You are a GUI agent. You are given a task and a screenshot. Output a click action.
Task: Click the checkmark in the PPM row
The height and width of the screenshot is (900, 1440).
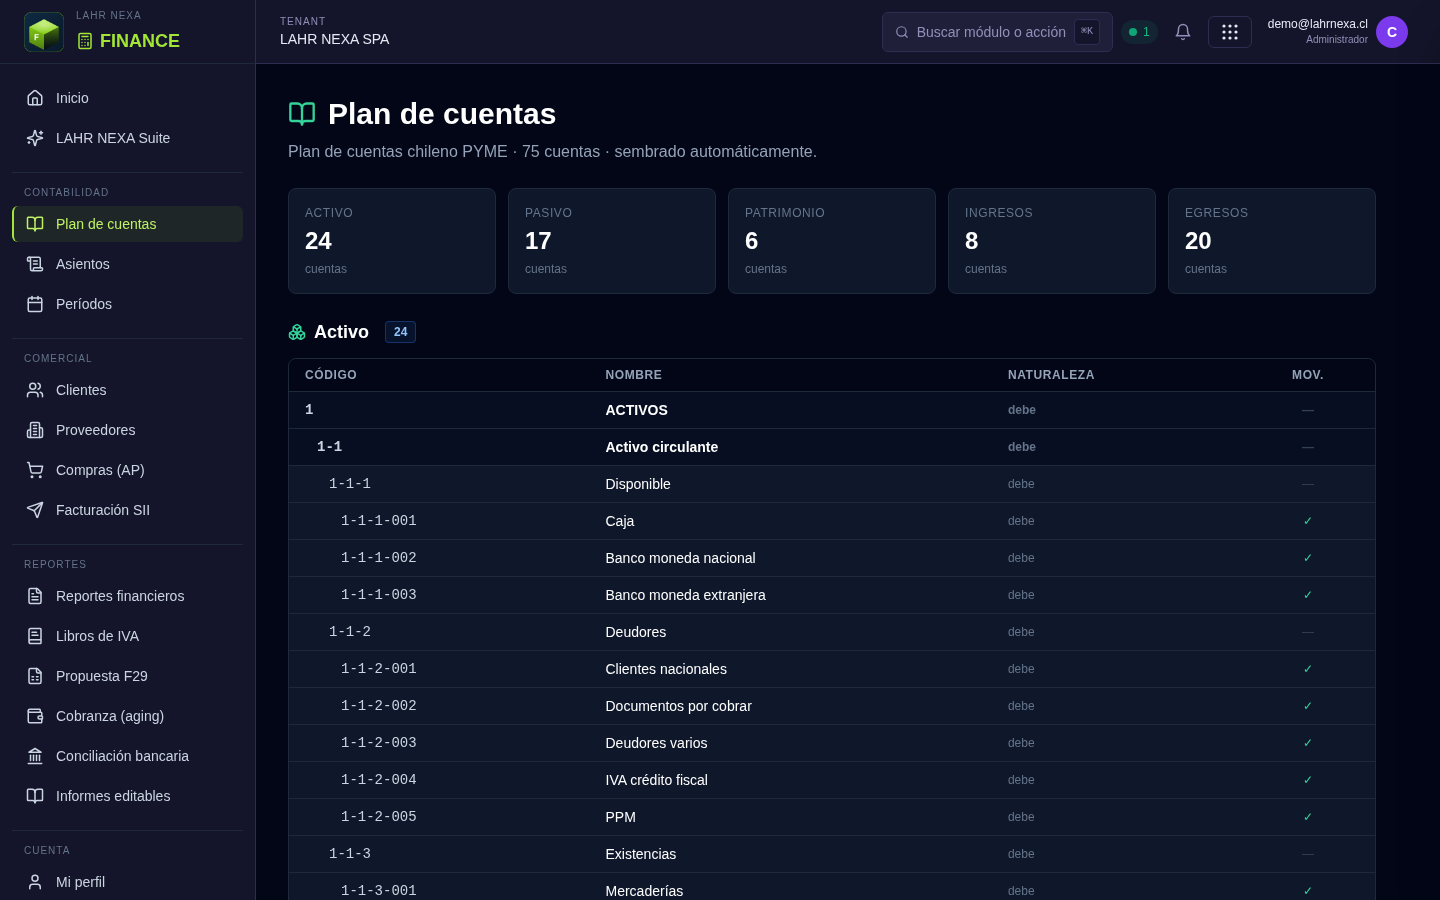coord(1308,817)
